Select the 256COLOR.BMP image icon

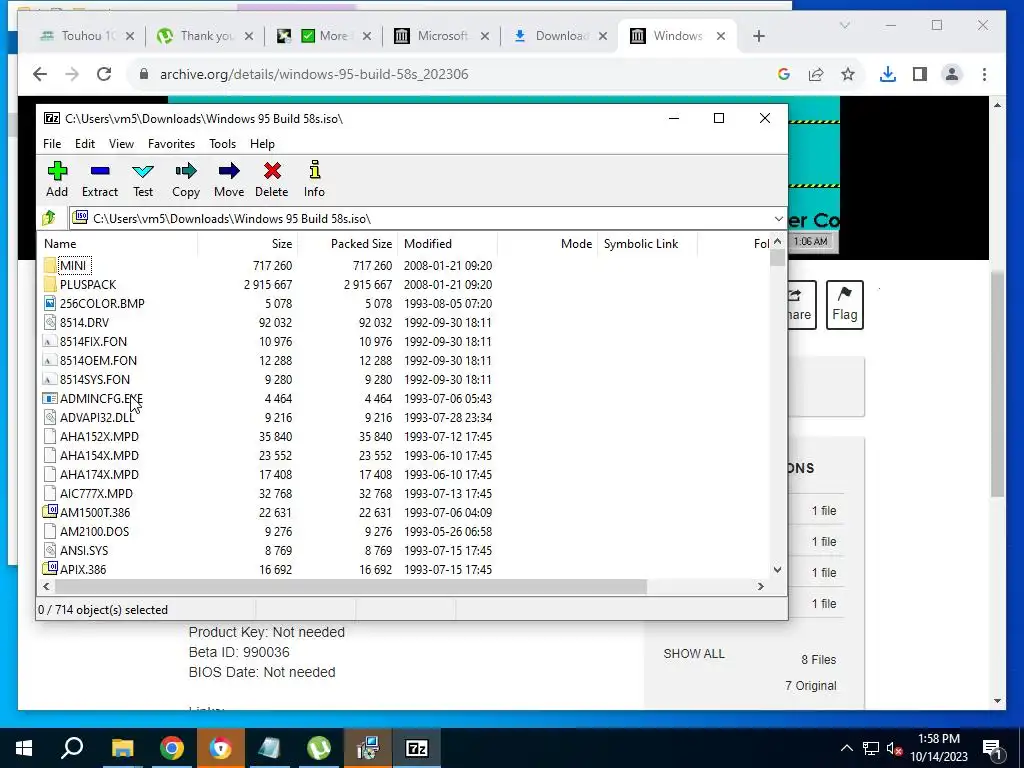coord(50,304)
